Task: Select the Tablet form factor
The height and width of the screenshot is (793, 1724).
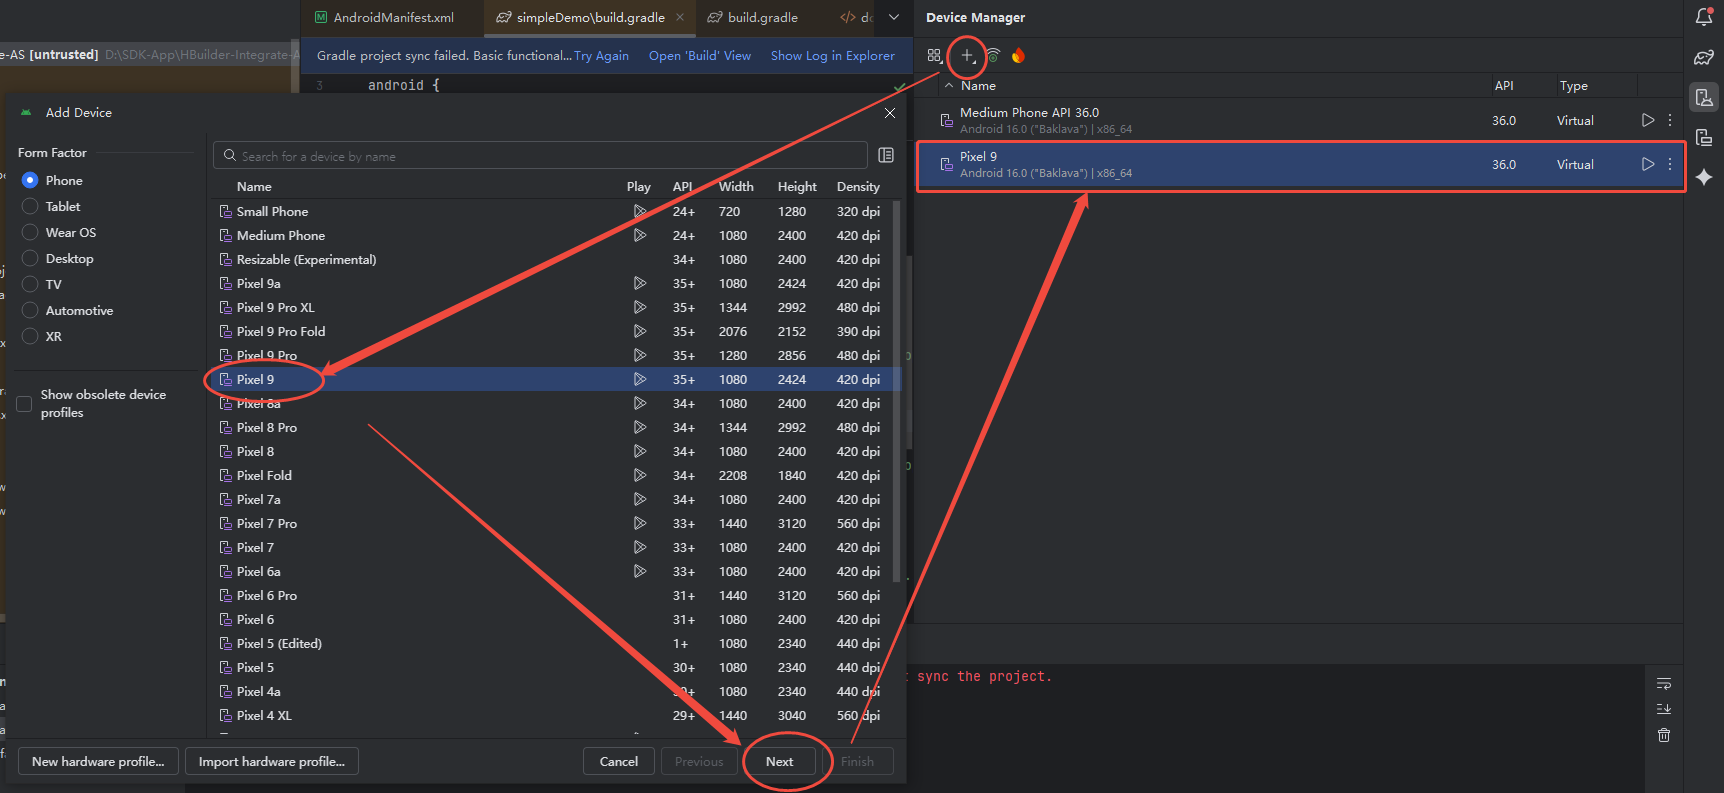Action: (x=30, y=206)
